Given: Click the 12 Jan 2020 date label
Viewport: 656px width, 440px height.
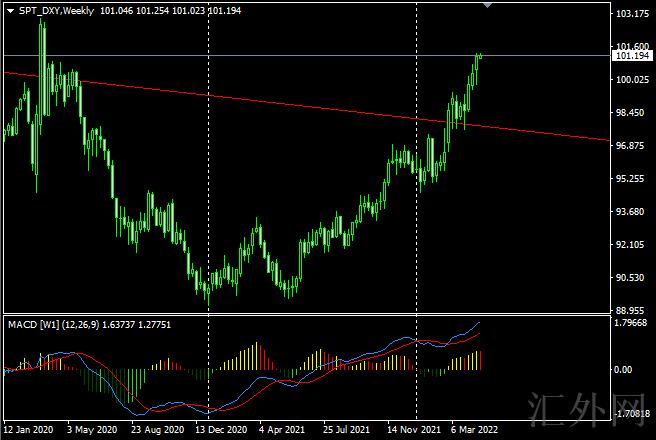Looking at the screenshot, I should [x=28, y=431].
